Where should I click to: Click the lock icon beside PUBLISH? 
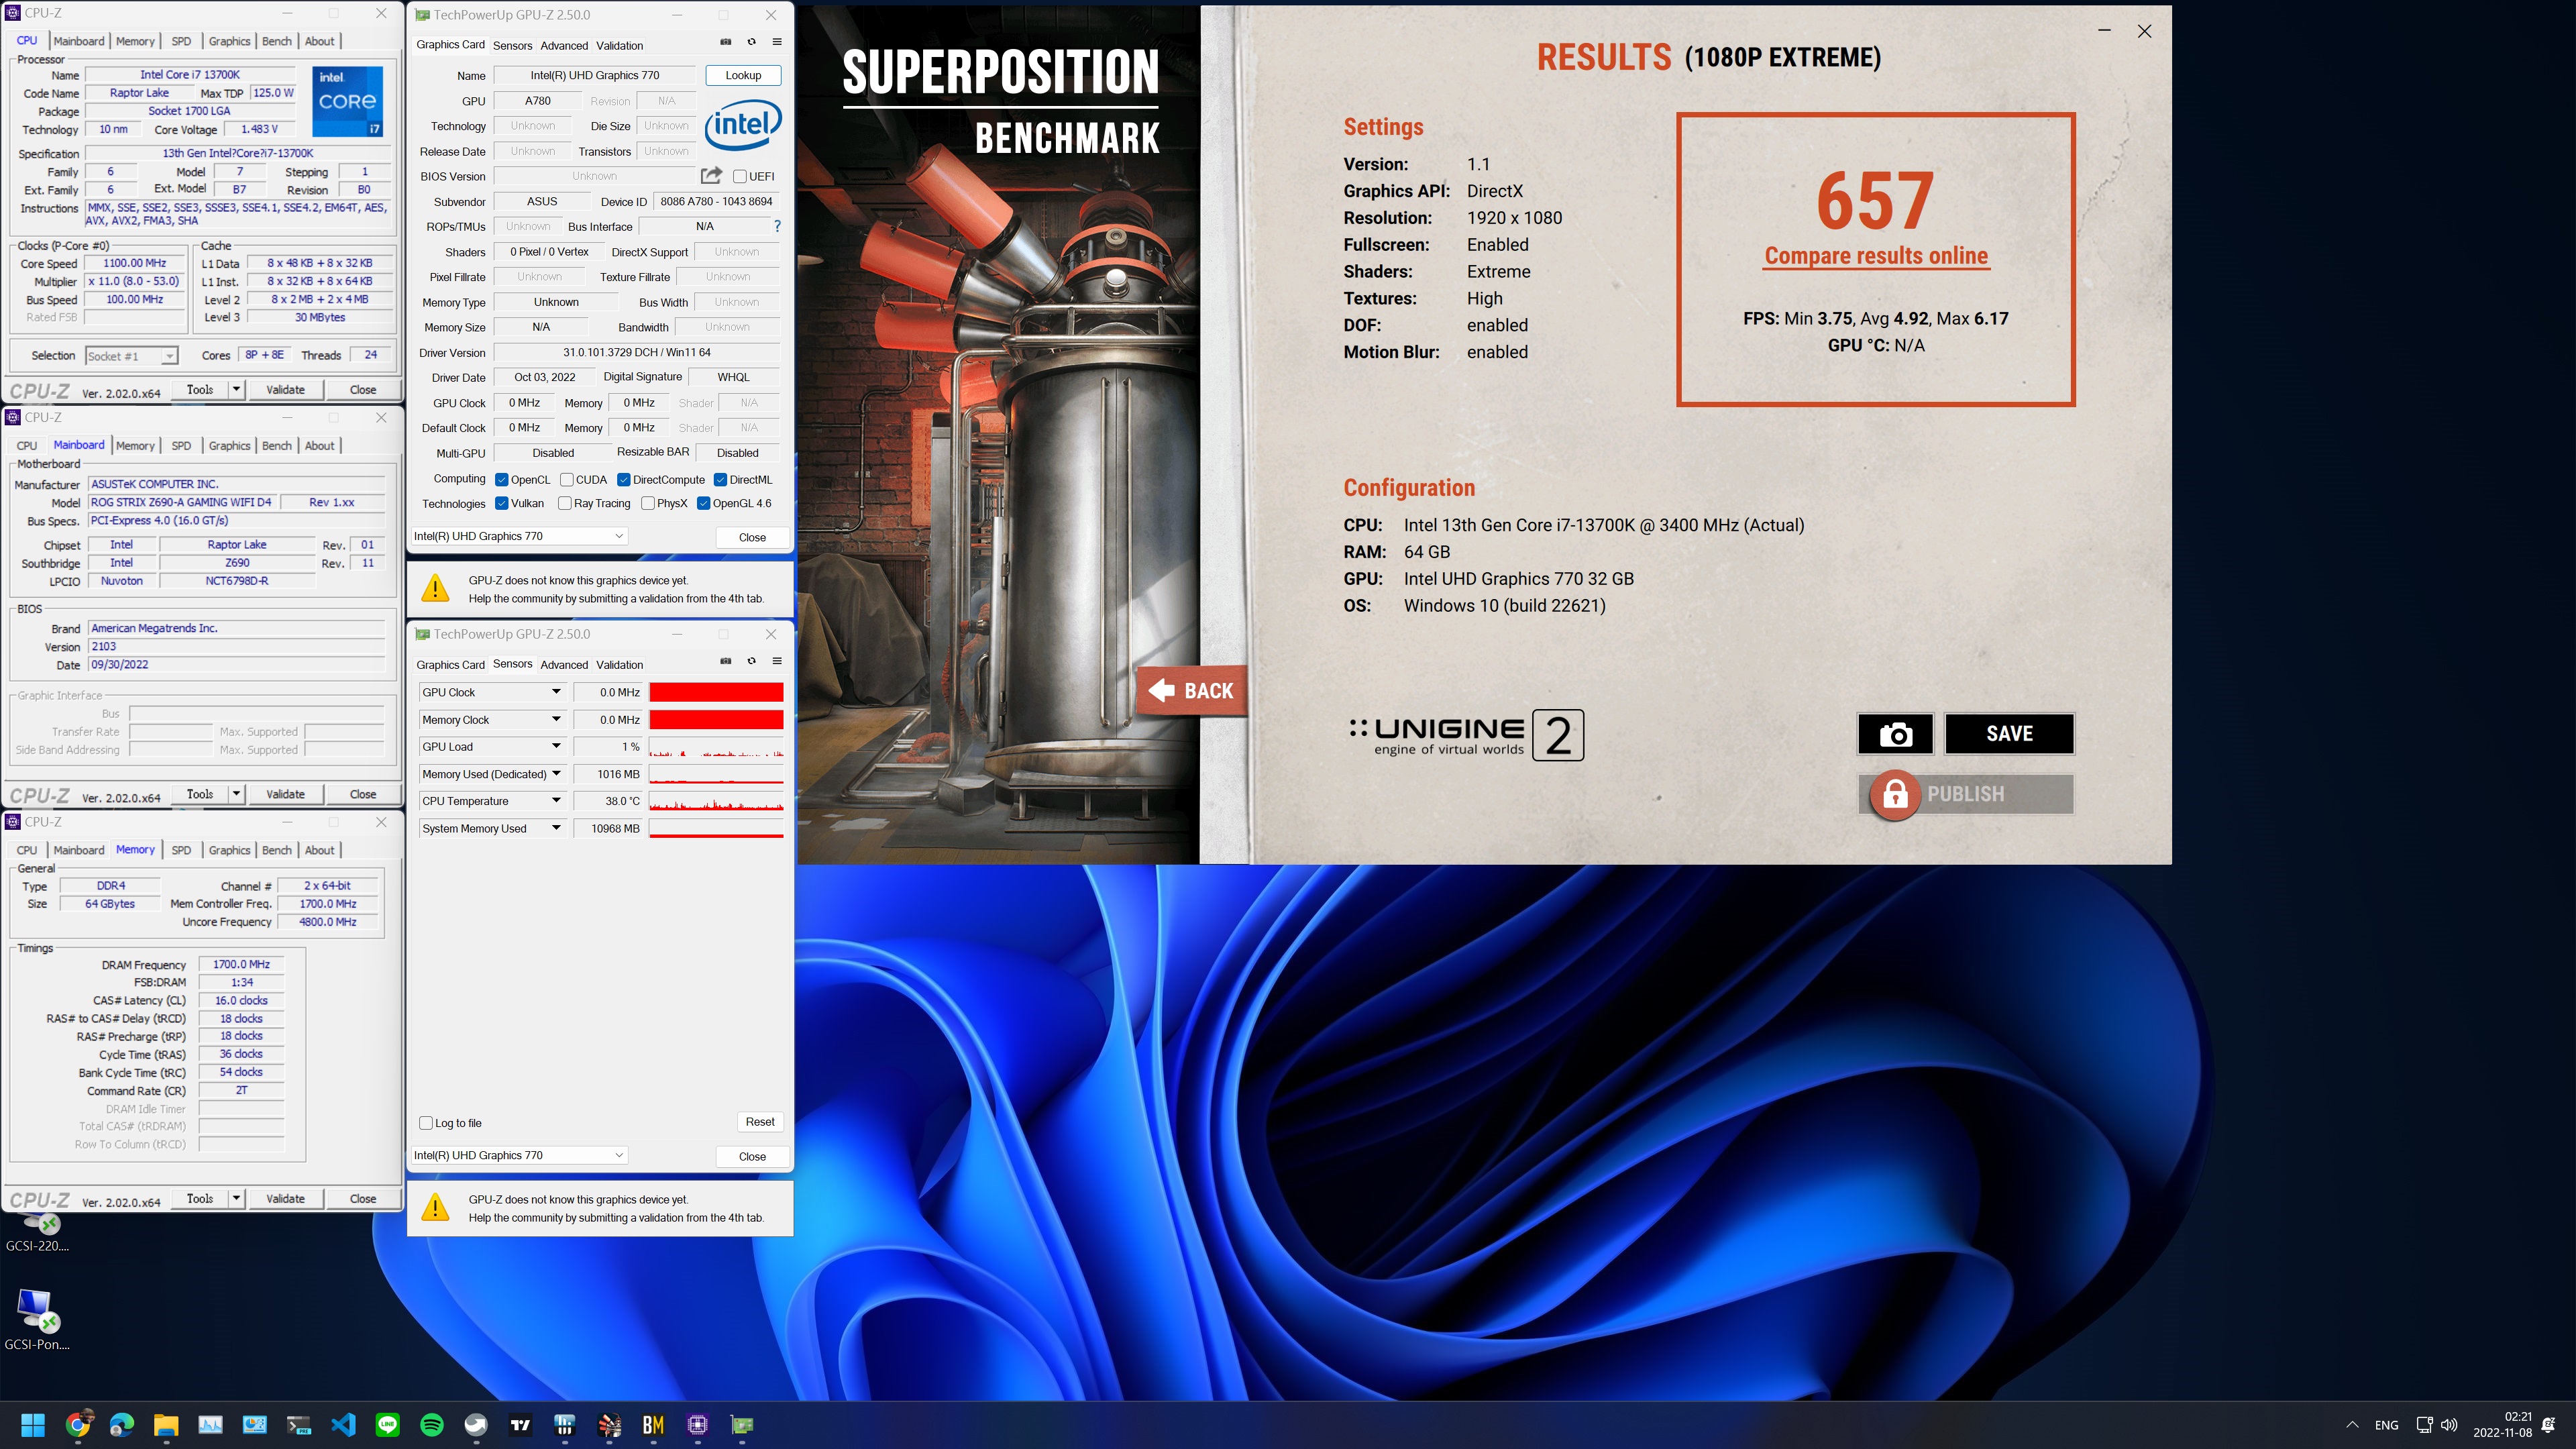tap(1894, 794)
